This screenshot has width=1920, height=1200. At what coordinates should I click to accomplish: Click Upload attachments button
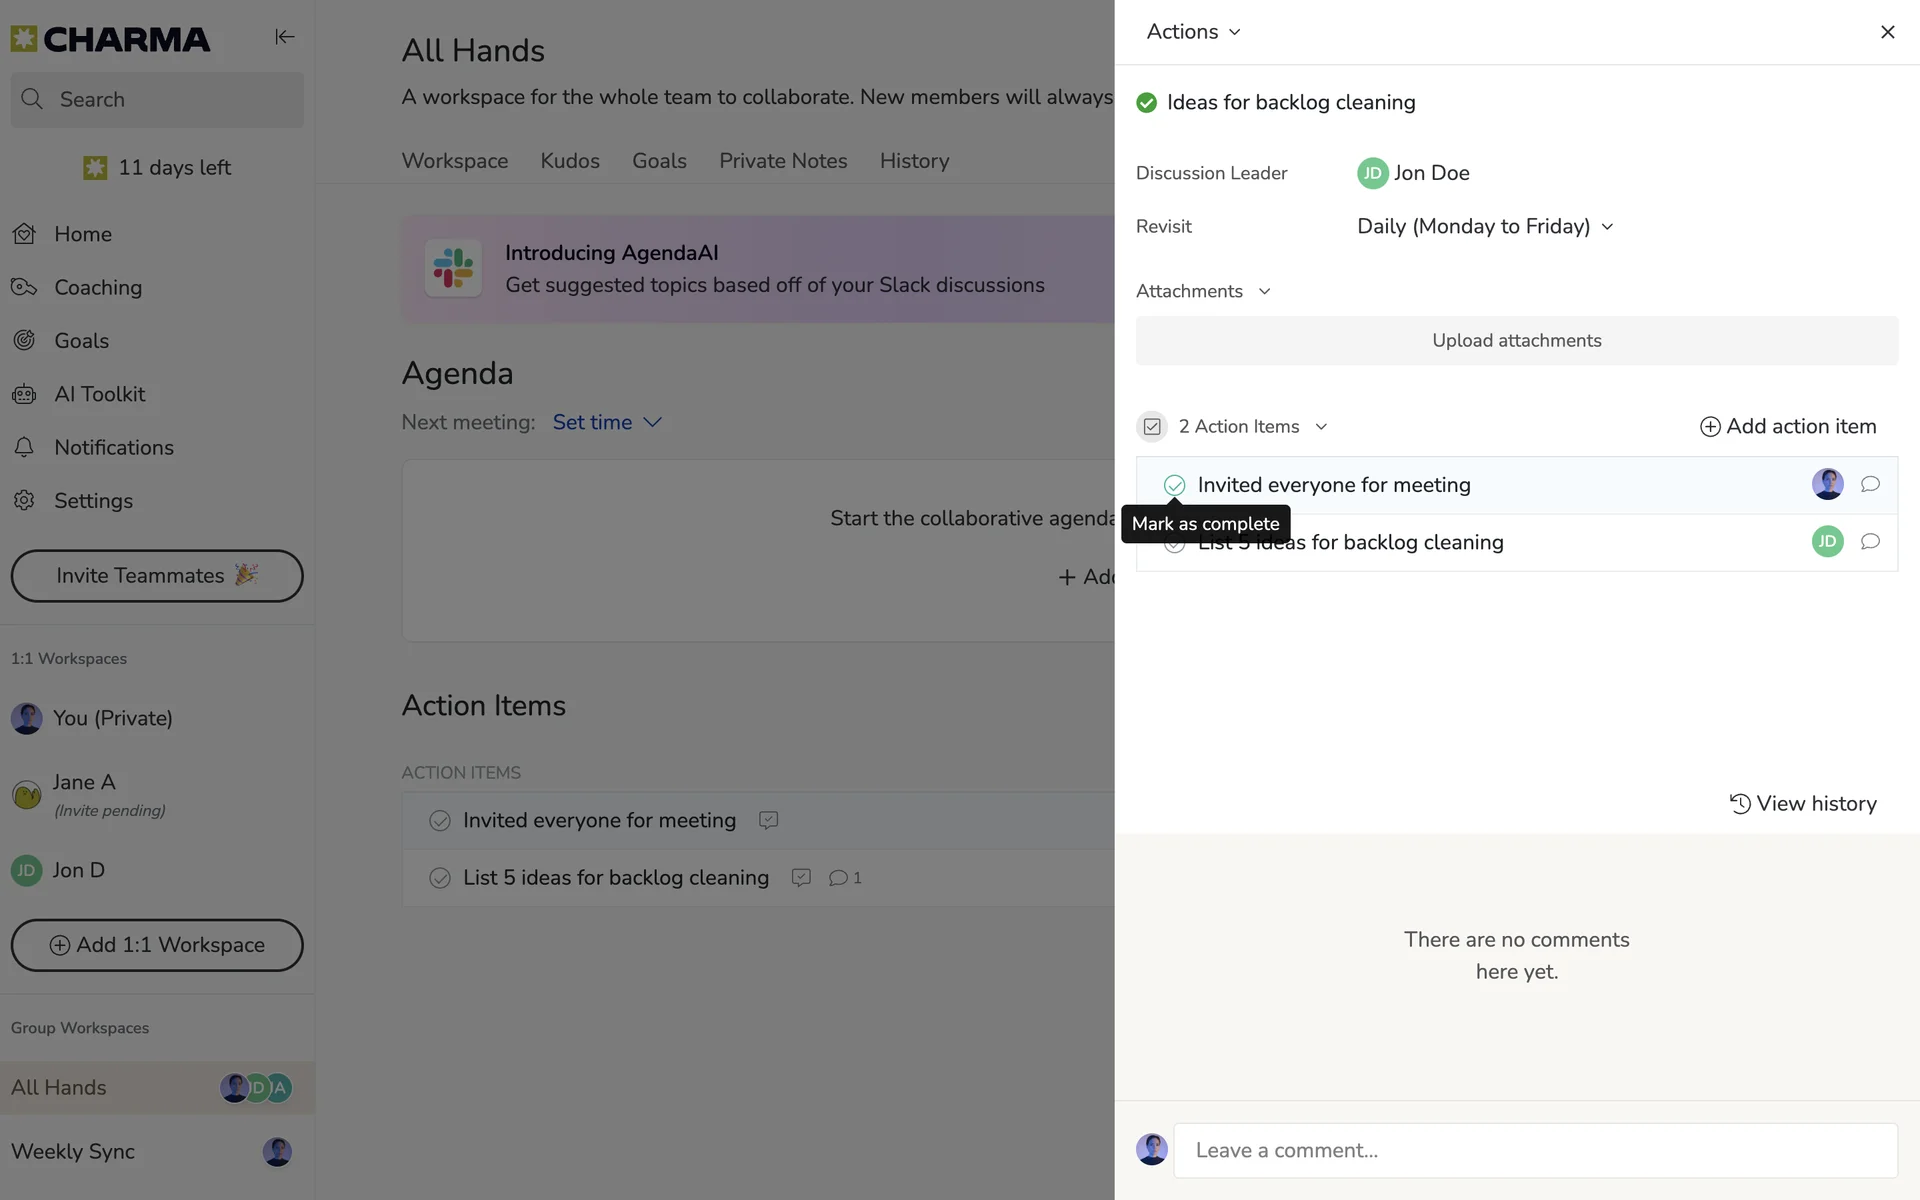[x=1516, y=341]
